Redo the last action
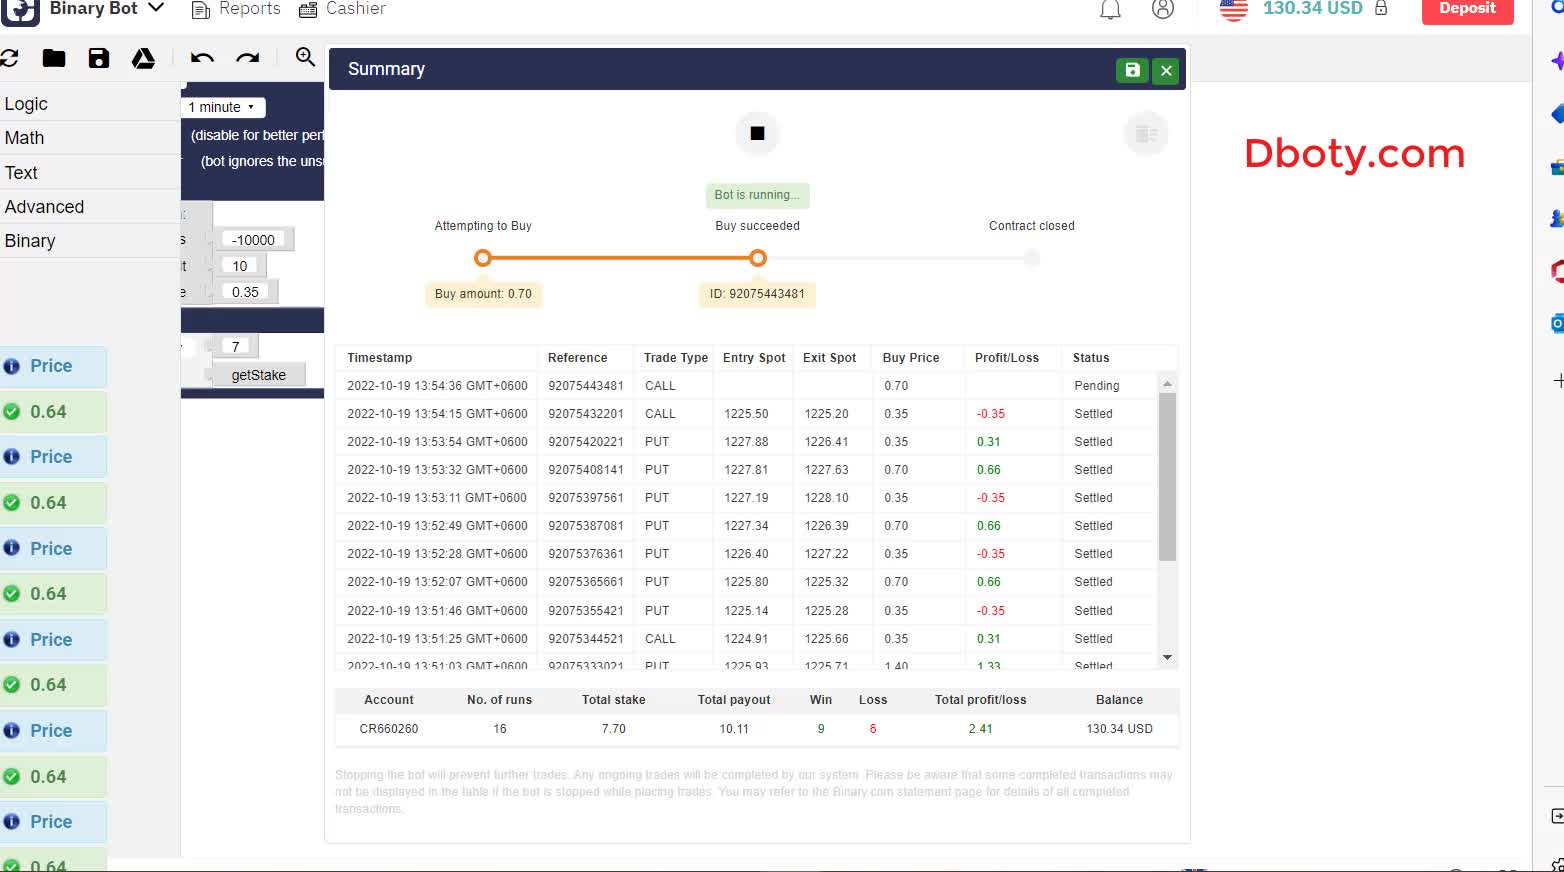Viewport: 1564px width, 872px height. coord(248,58)
